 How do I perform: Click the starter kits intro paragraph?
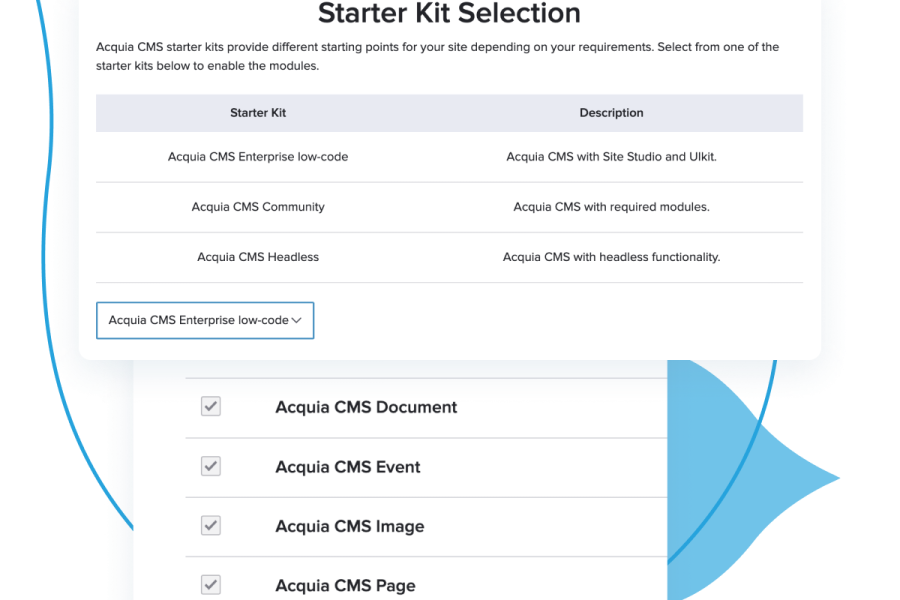pyautogui.click(x=438, y=56)
